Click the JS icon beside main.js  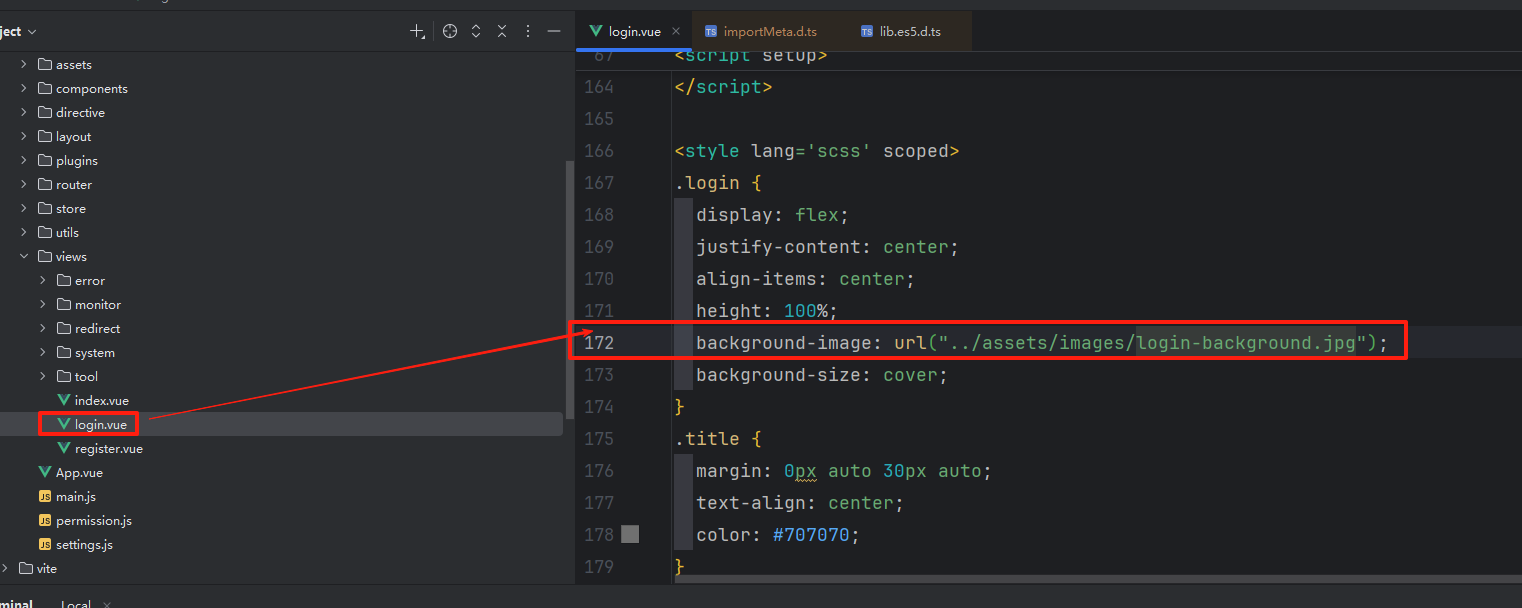pos(45,496)
